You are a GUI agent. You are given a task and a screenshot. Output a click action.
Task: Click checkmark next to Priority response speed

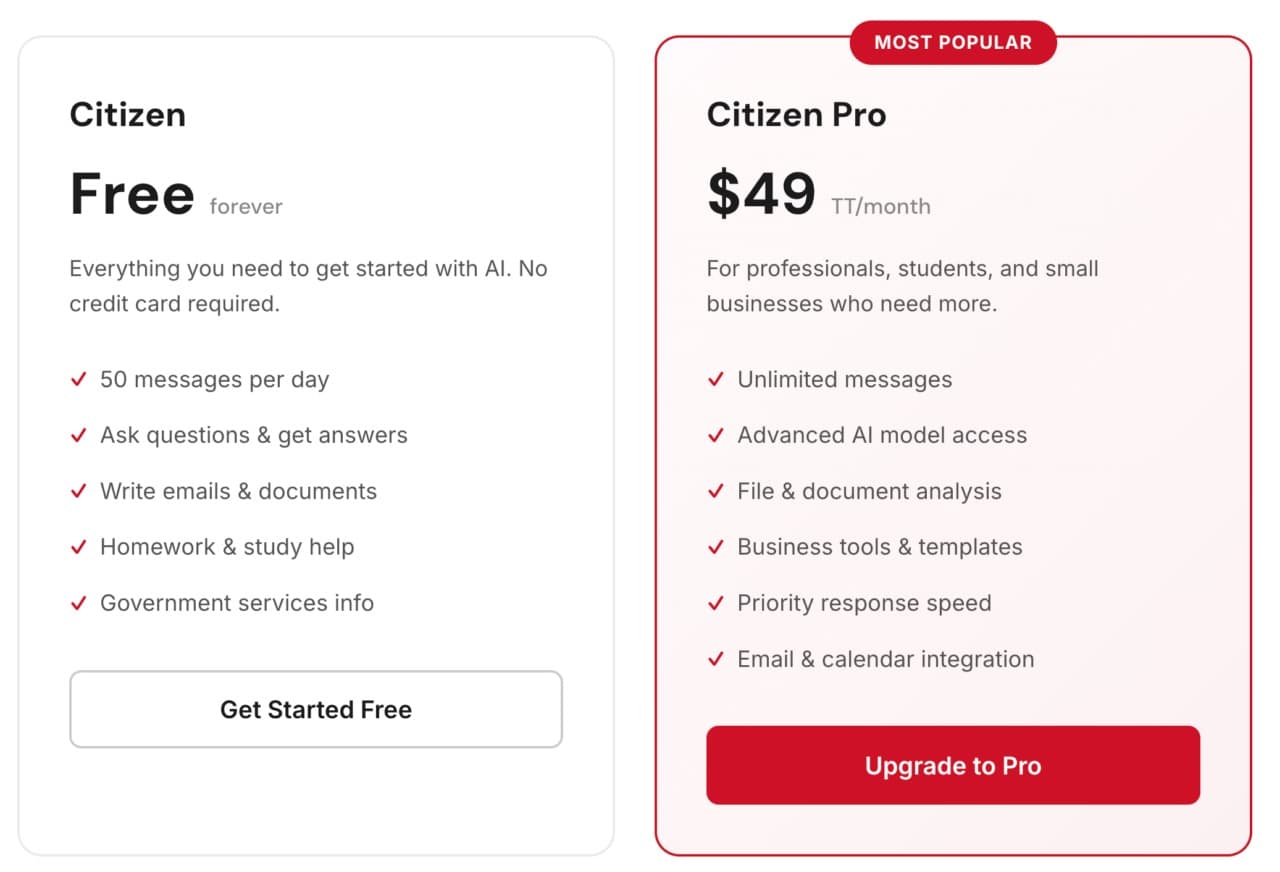point(715,604)
